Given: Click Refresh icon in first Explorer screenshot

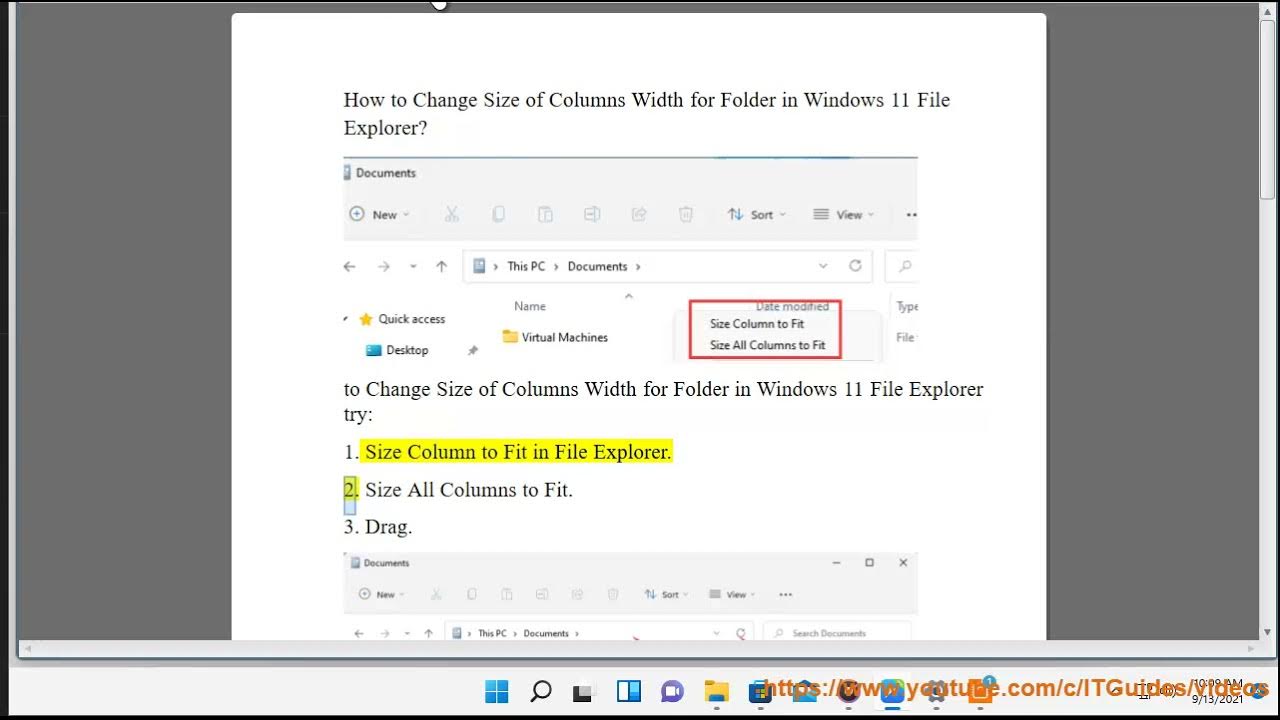Looking at the screenshot, I should [x=855, y=266].
